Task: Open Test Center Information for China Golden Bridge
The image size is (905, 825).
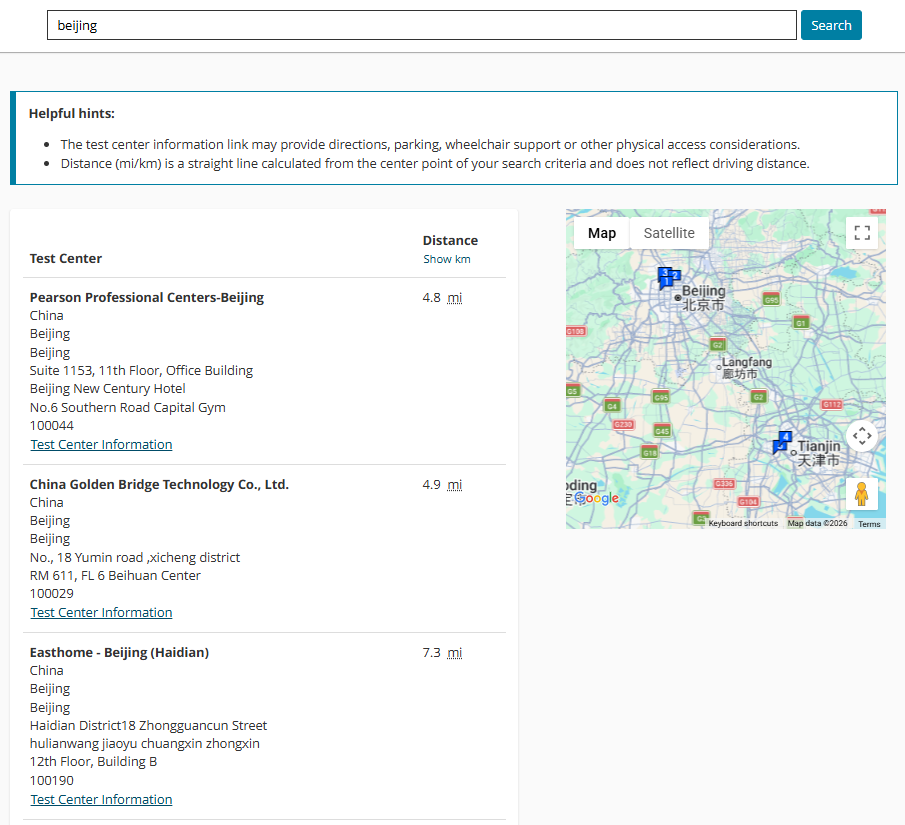Action: tap(101, 613)
